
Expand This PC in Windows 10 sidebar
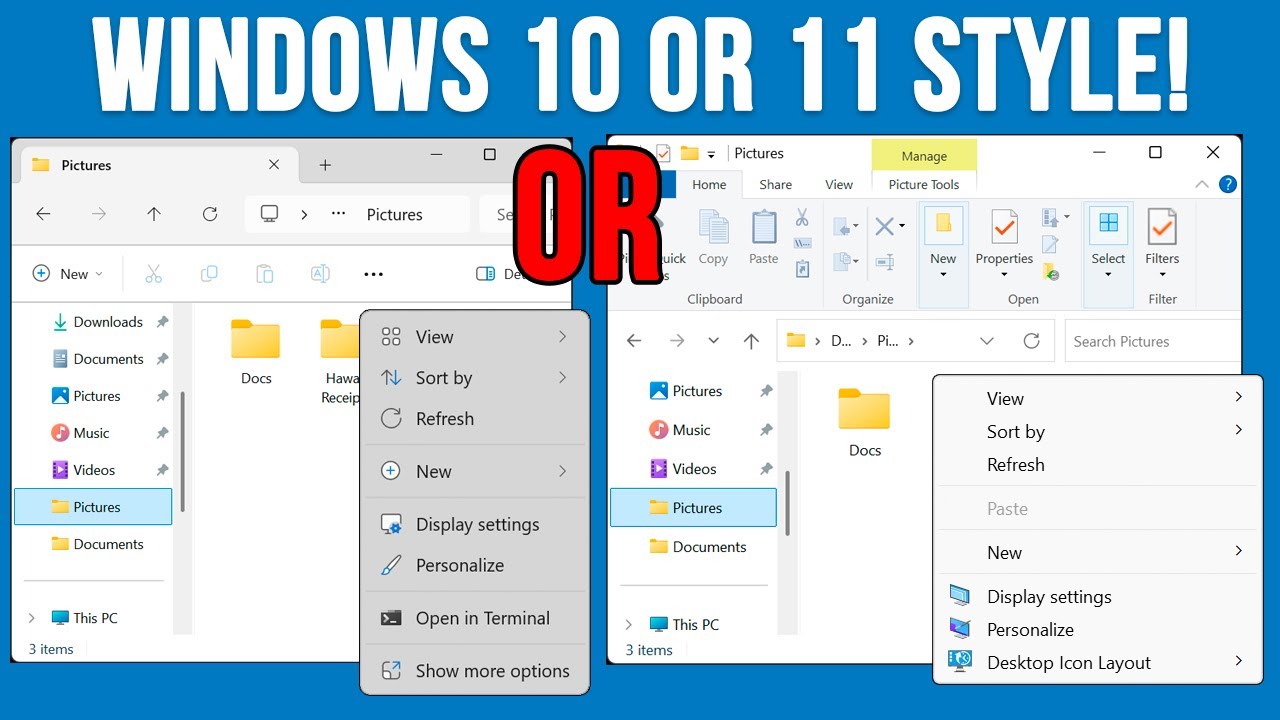point(629,624)
